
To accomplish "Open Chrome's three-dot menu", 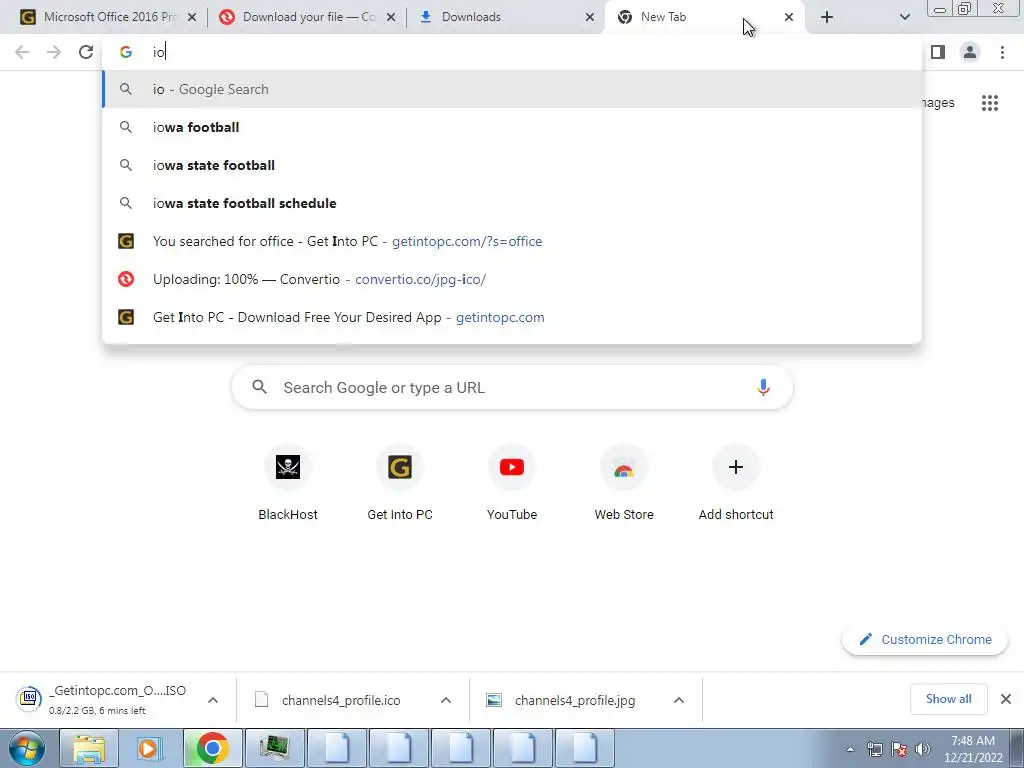I will coord(1002,52).
